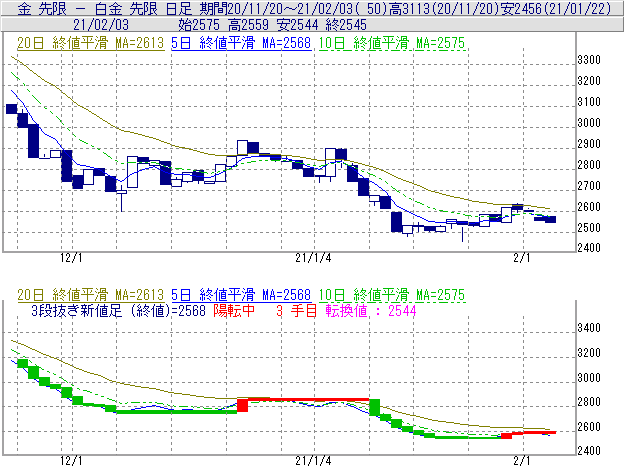This screenshot has width=624, height=473.
Task: Click the period high 高3113(20/11/20)
Action: 444,8
